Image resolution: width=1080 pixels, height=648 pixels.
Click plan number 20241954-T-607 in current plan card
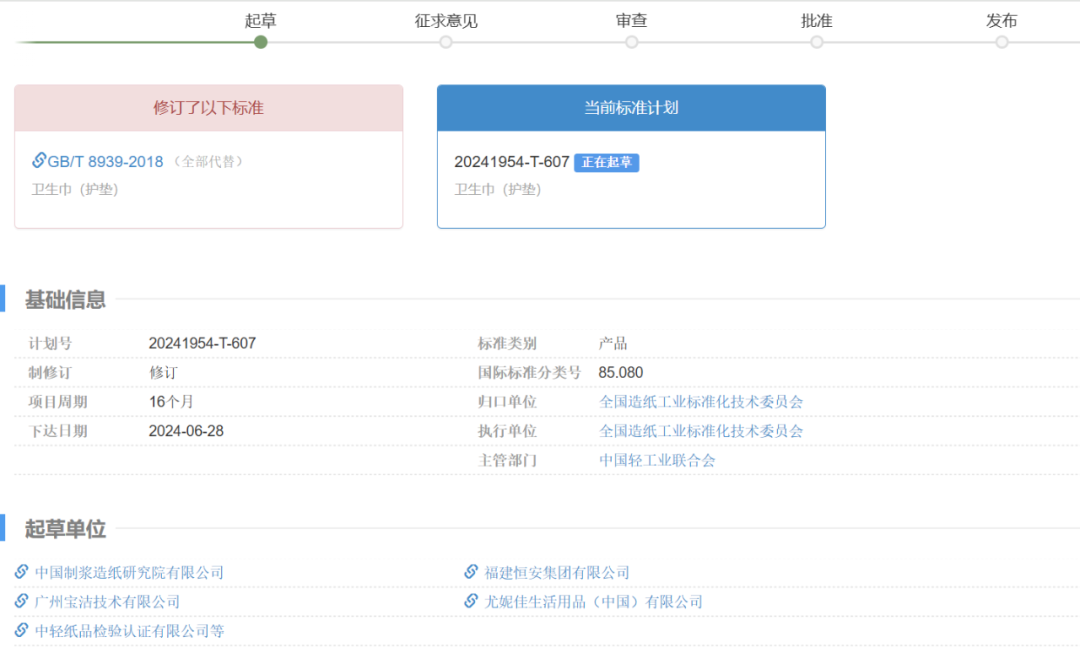coord(511,162)
